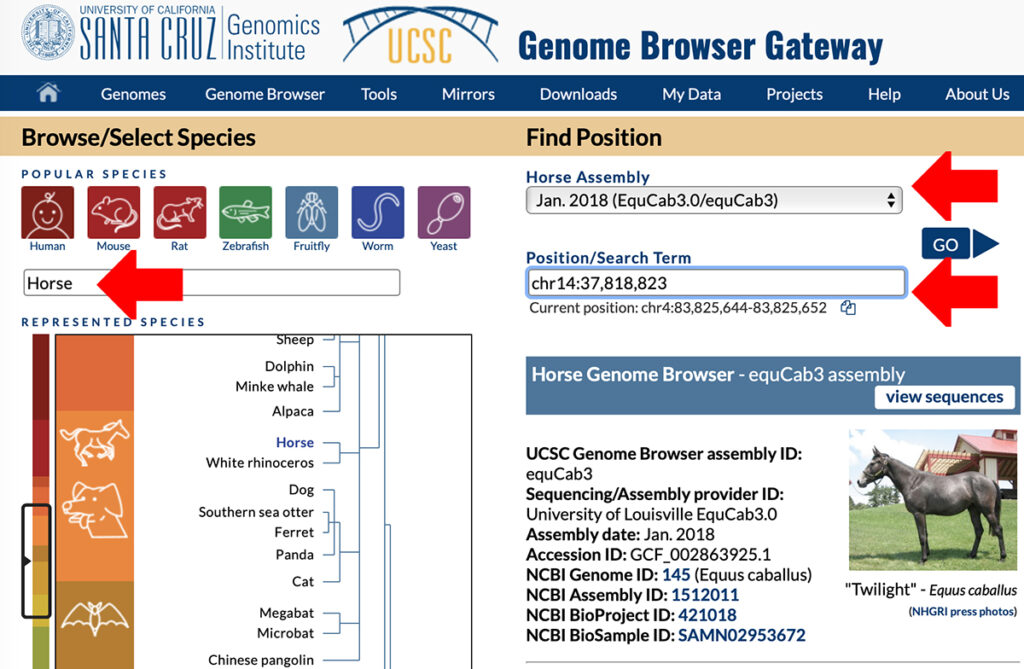1024x669 pixels.
Task: Copy the current position to clipboard
Action: [x=848, y=308]
